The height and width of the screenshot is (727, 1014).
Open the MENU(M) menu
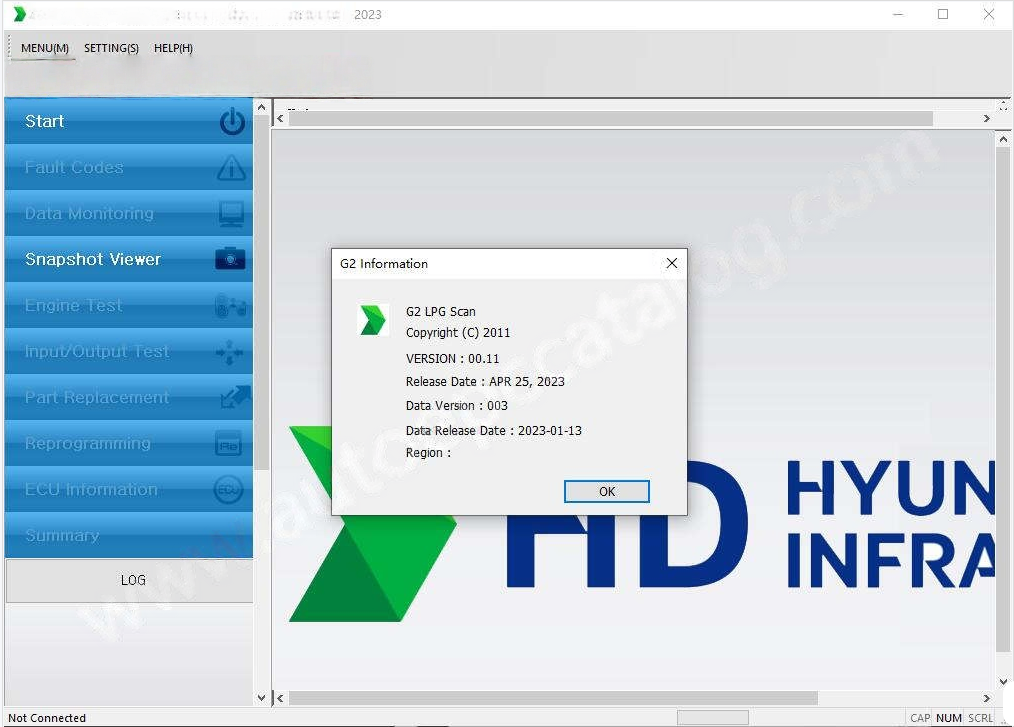(x=45, y=48)
